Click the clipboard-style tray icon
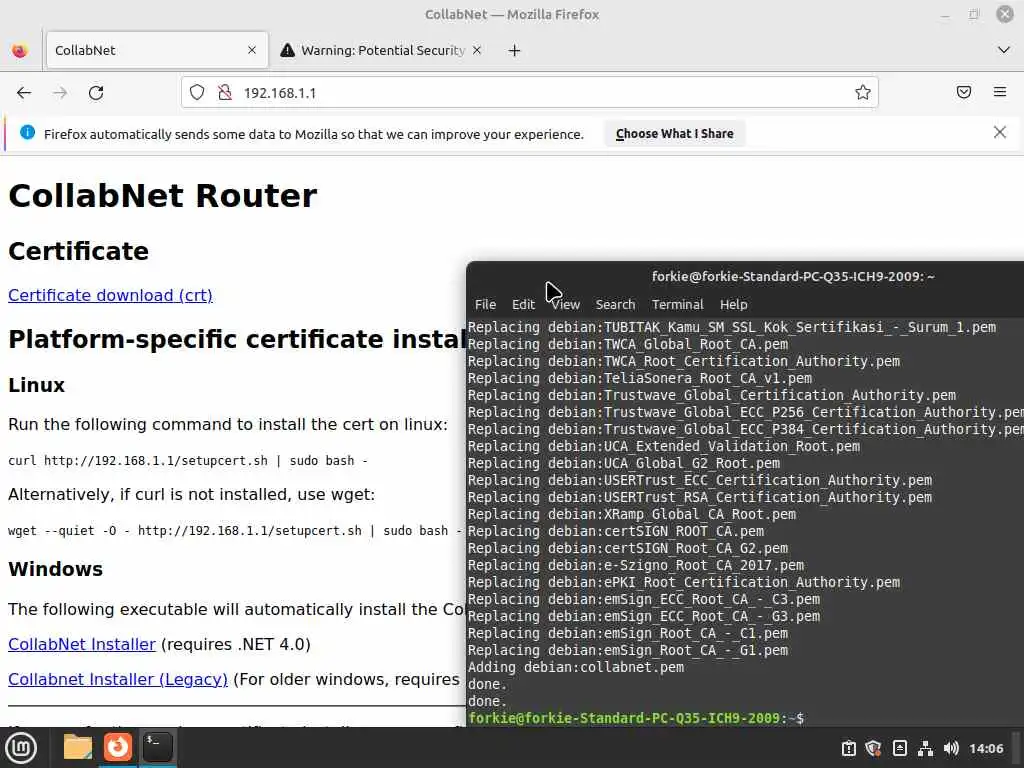Viewport: 1024px width, 768px height. coord(848,748)
